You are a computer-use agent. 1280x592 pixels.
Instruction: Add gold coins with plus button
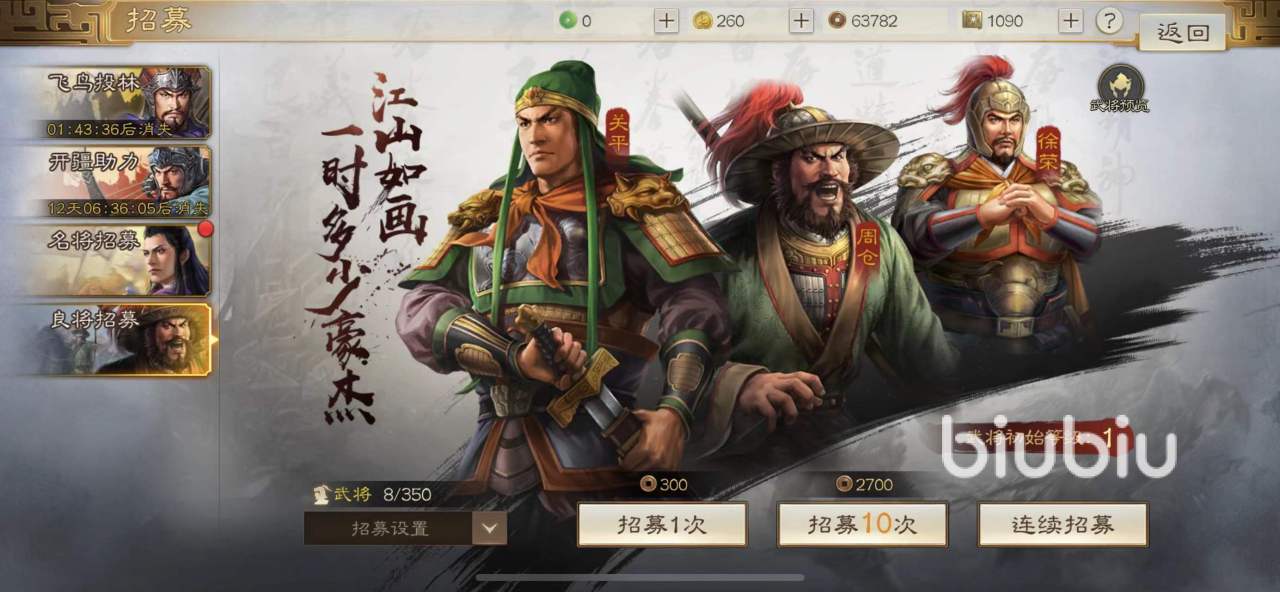point(801,20)
